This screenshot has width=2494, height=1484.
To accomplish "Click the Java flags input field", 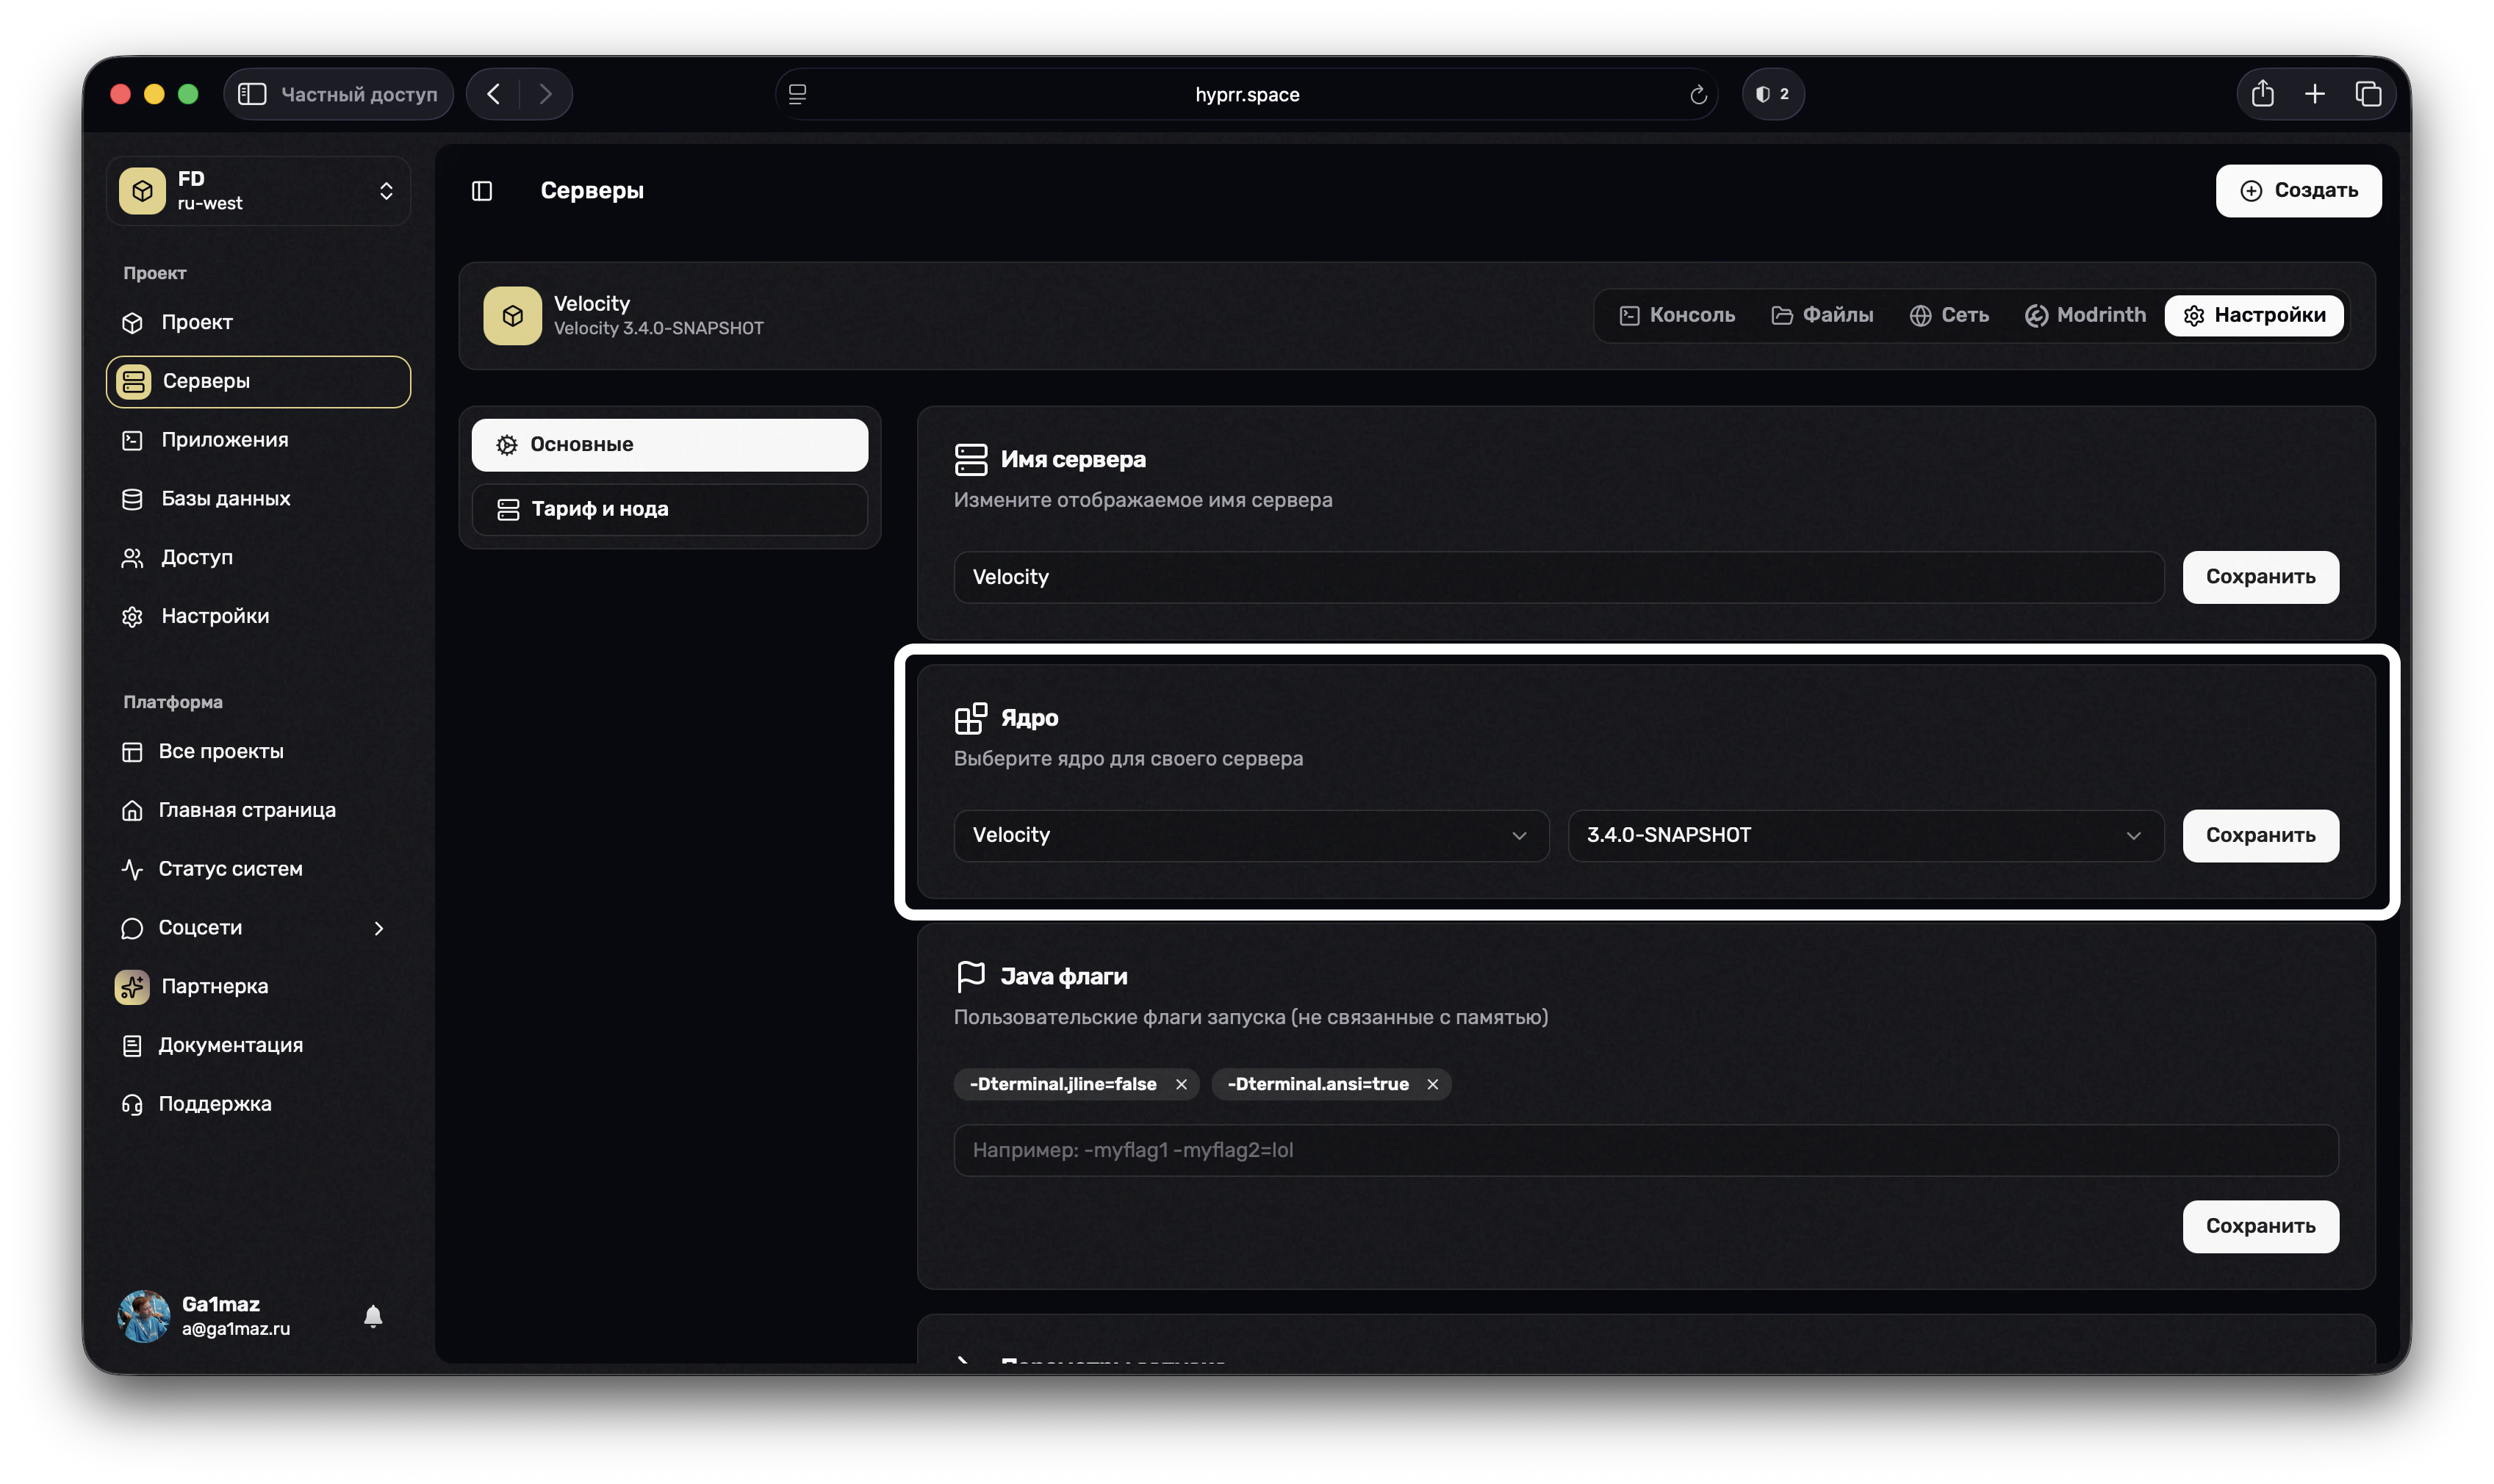I will [x=1645, y=1150].
